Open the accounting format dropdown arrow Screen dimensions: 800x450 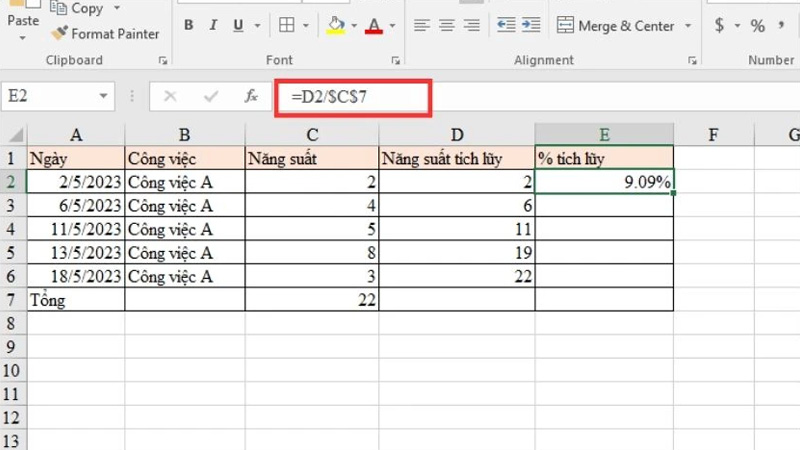(737, 25)
